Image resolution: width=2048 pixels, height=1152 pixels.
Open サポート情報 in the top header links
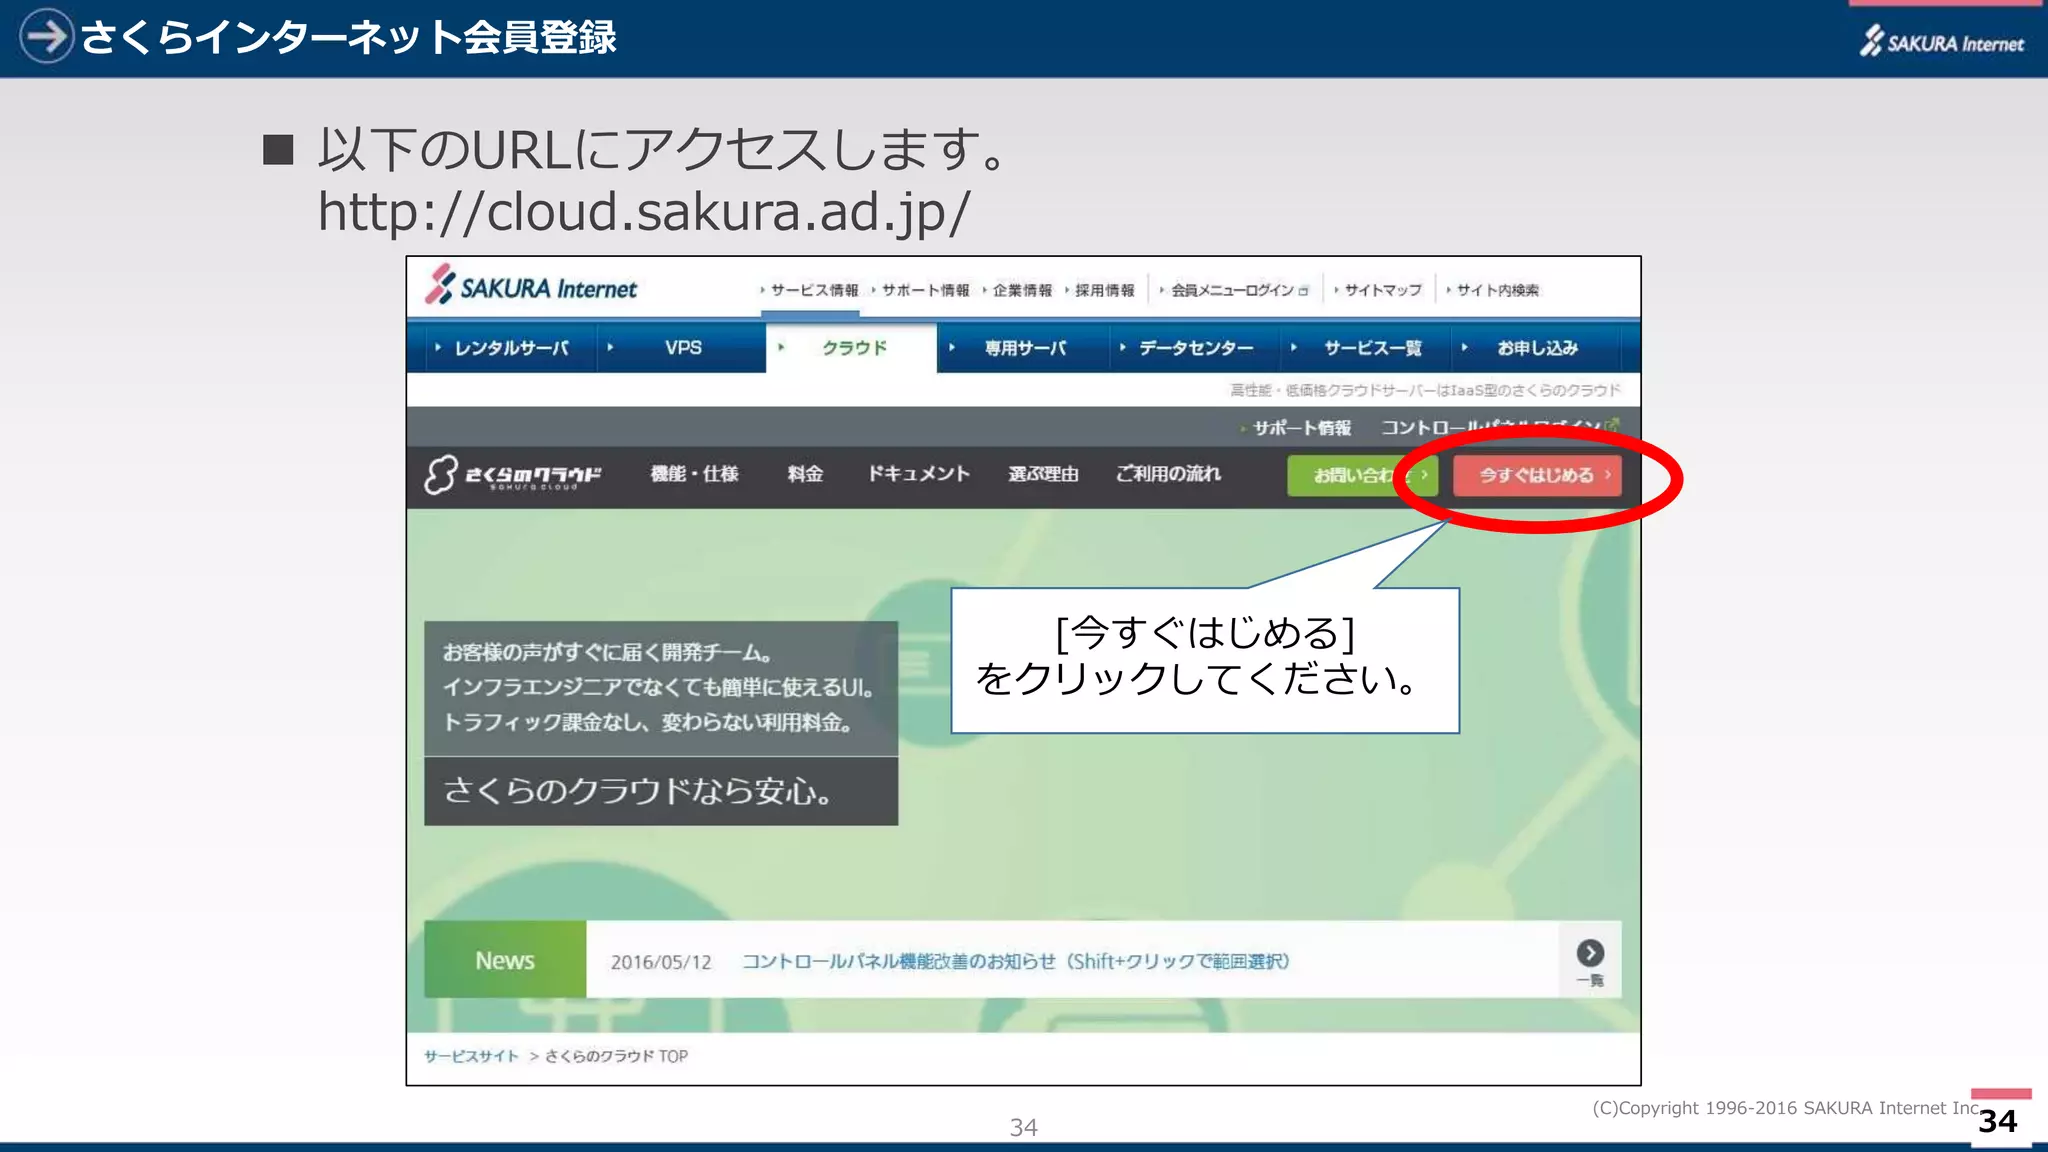925,290
